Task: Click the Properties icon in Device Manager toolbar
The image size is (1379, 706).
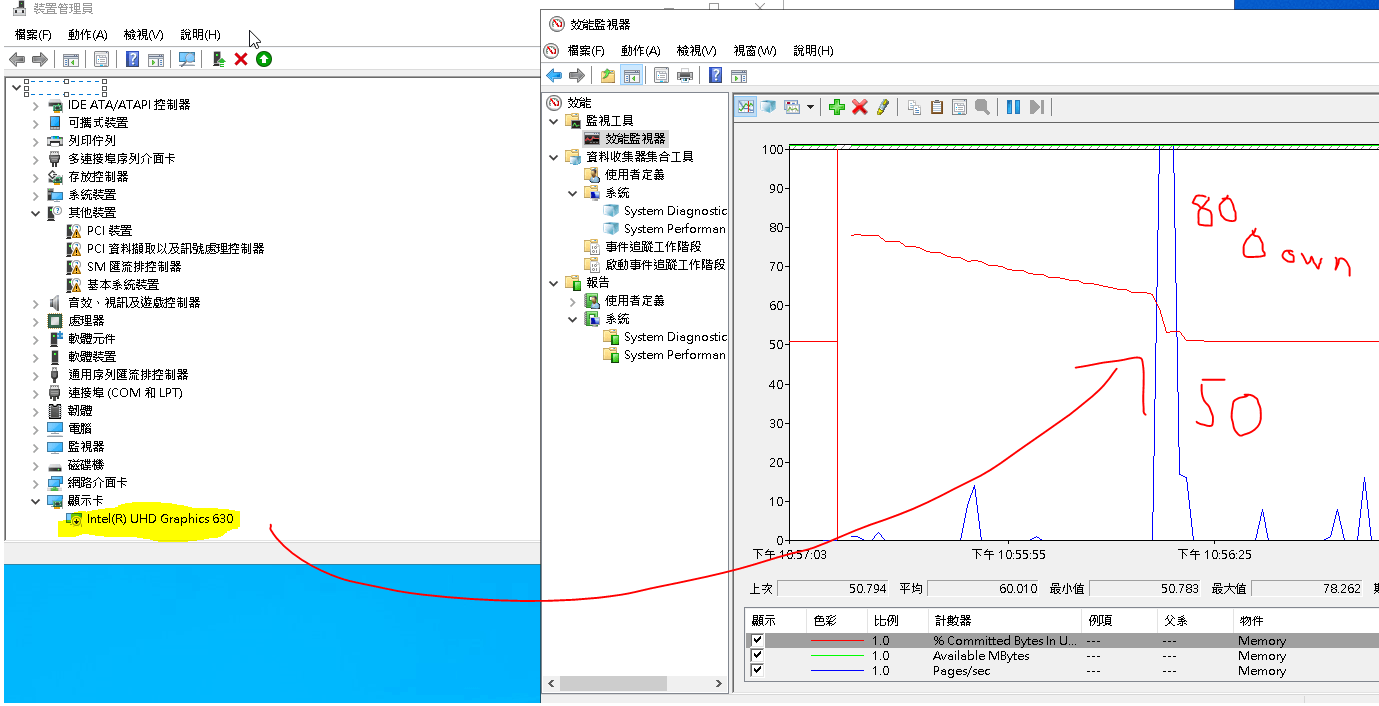Action: point(102,59)
